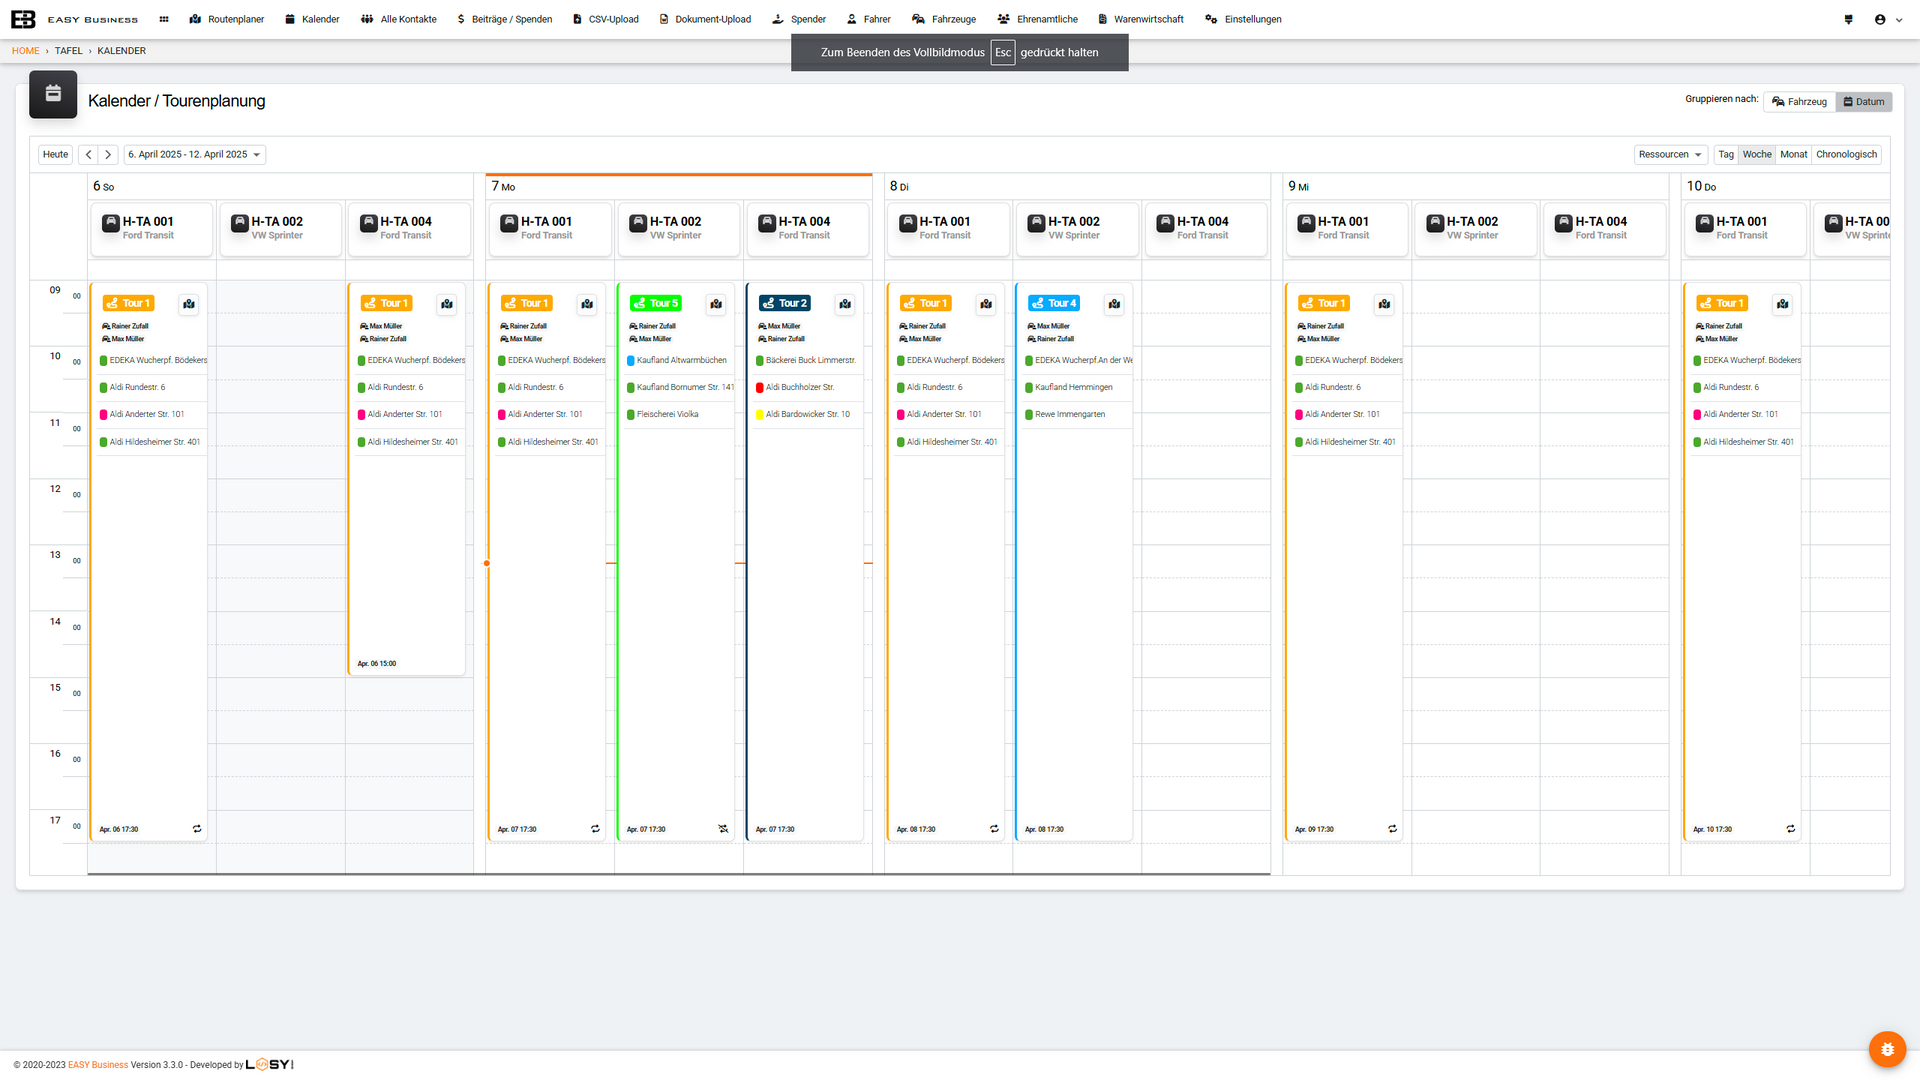Open Ressourcen dropdown
Viewport: 1920px width, 1080px height.
pos(1670,155)
